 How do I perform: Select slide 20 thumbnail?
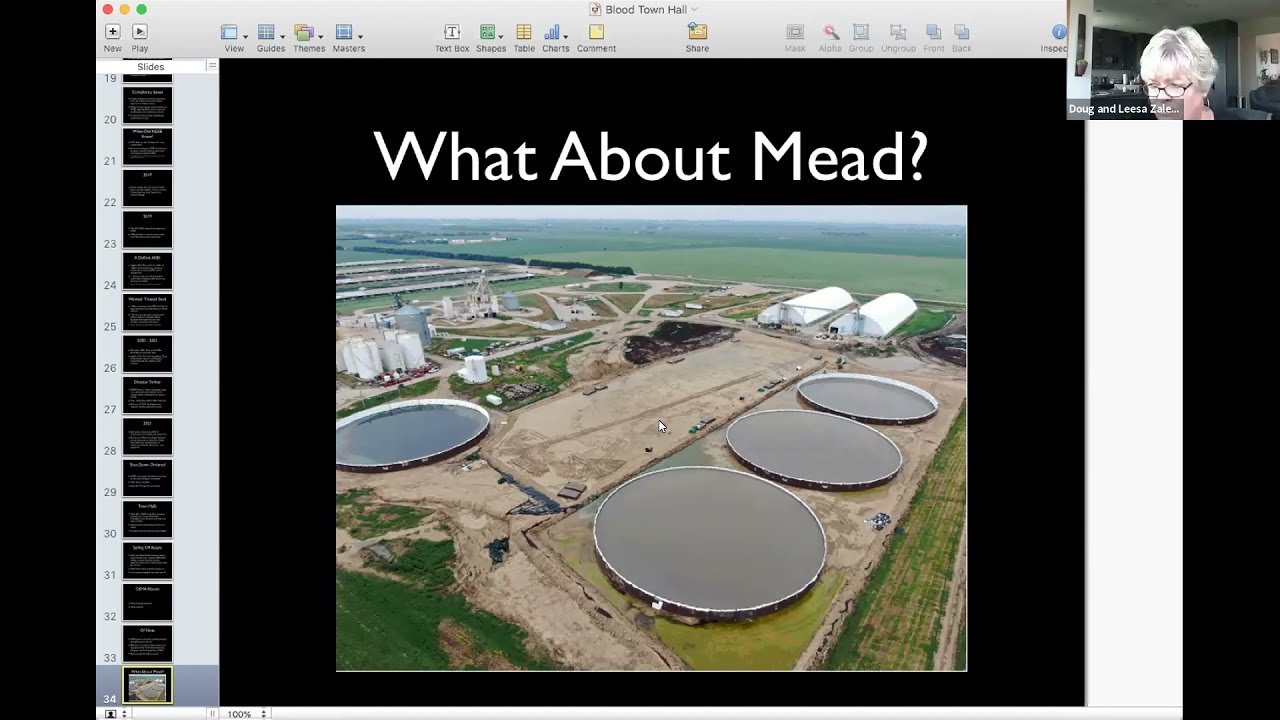click(x=148, y=105)
